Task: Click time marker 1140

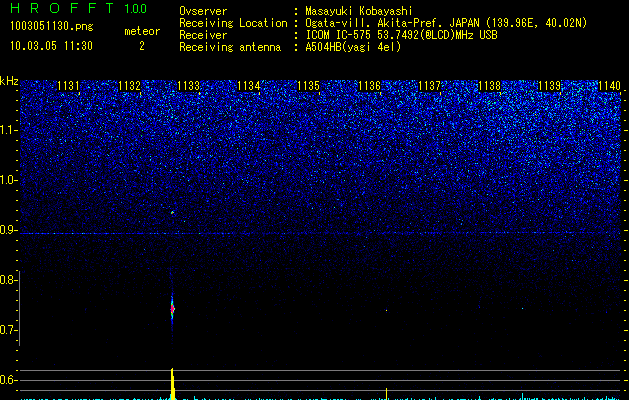Action: click(x=610, y=86)
